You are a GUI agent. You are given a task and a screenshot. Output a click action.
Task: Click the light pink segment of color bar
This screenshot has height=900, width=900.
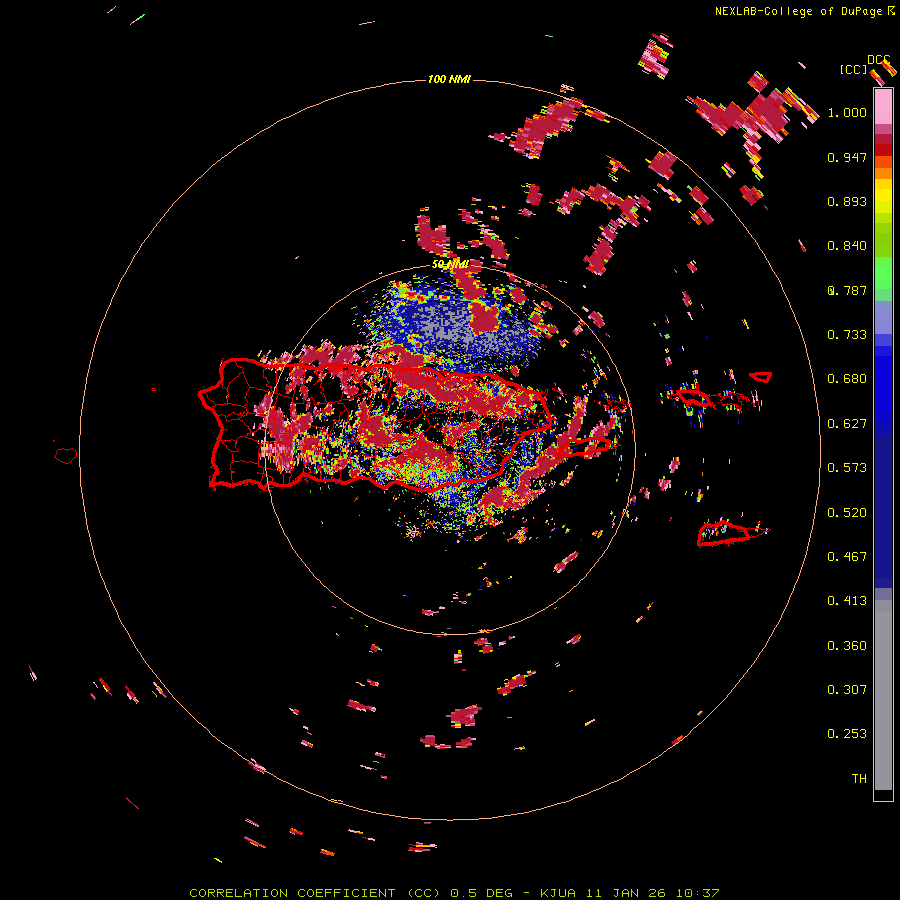click(883, 106)
